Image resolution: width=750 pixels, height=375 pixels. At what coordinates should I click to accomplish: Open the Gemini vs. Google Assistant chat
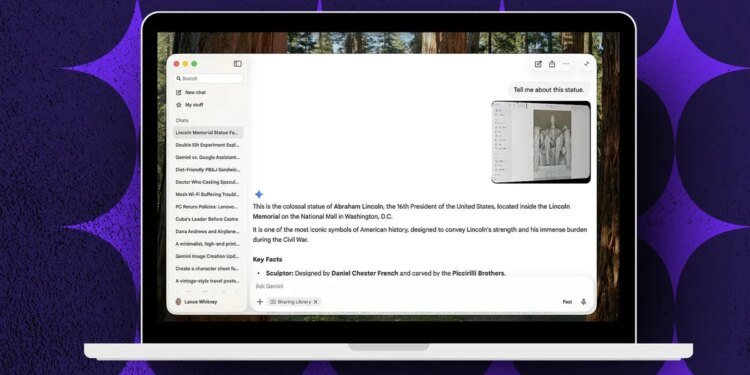click(x=208, y=157)
